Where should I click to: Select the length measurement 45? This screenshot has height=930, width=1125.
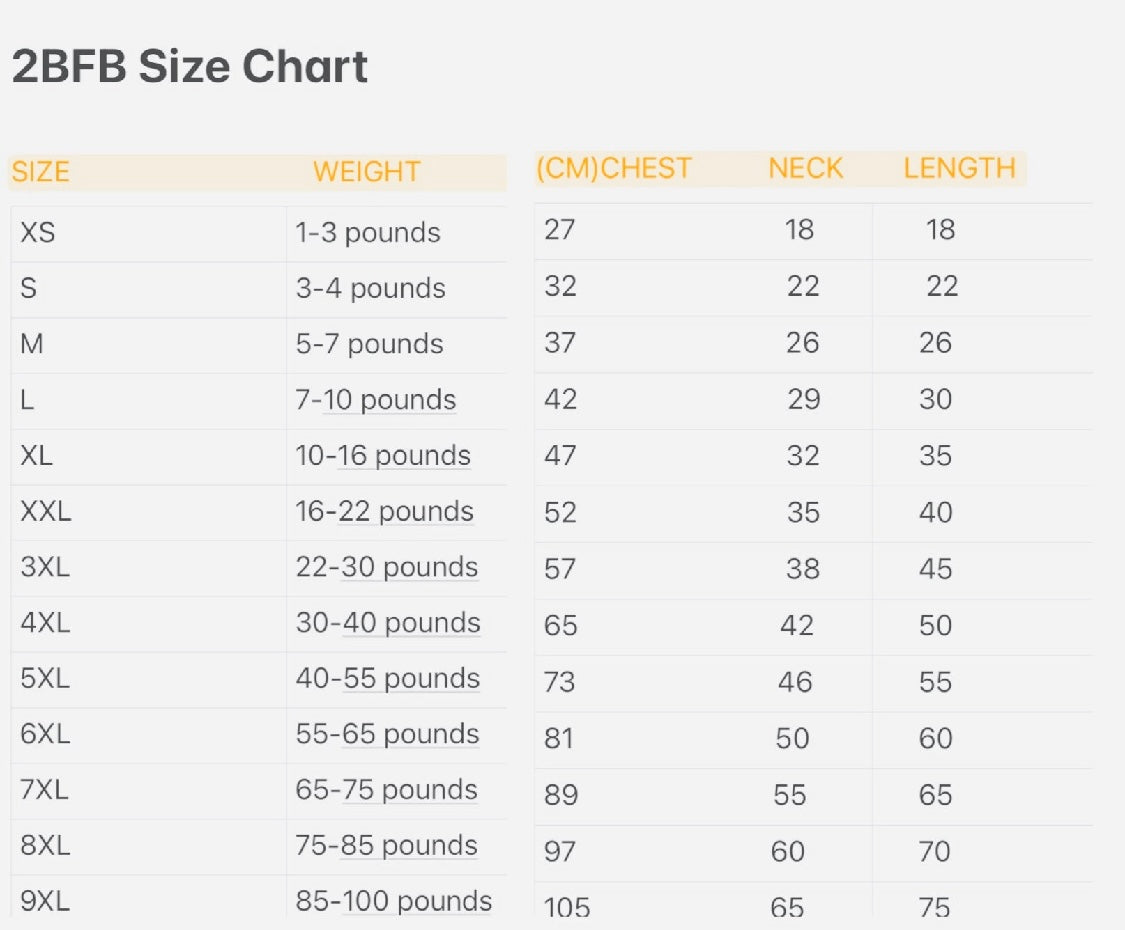tap(935, 569)
